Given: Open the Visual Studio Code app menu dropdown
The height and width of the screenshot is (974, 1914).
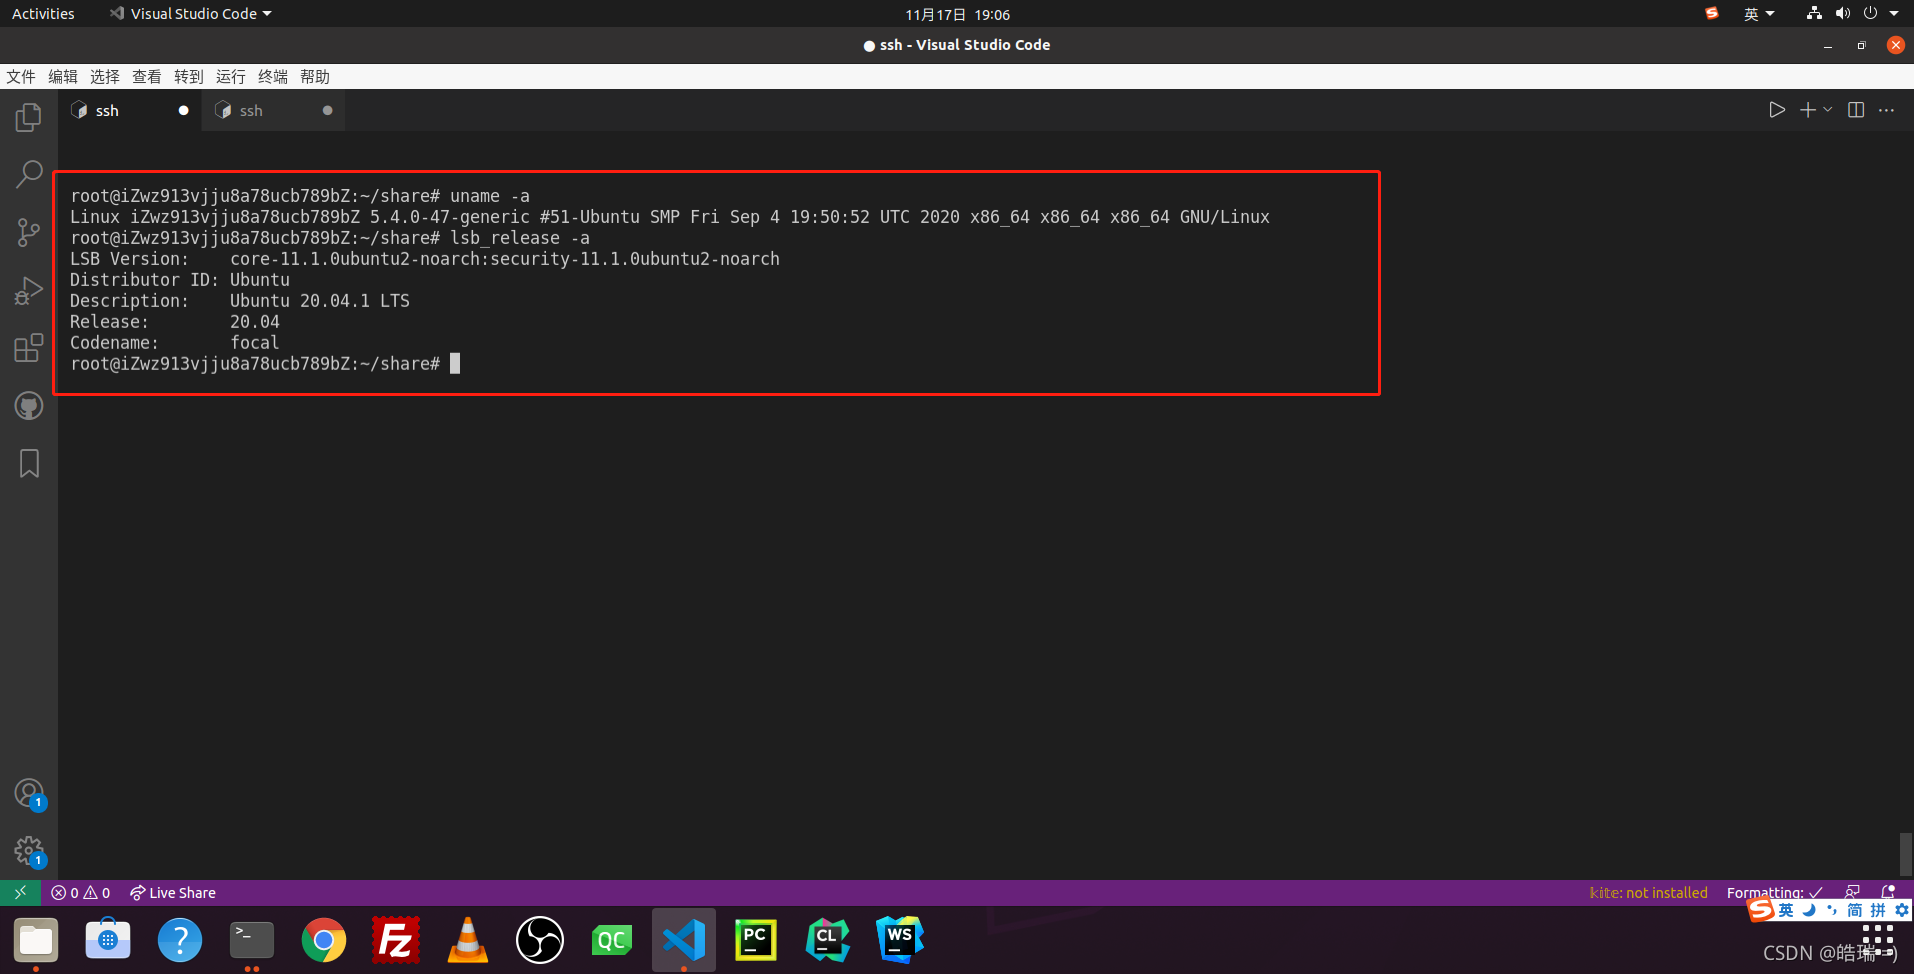Looking at the screenshot, I should point(190,14).
